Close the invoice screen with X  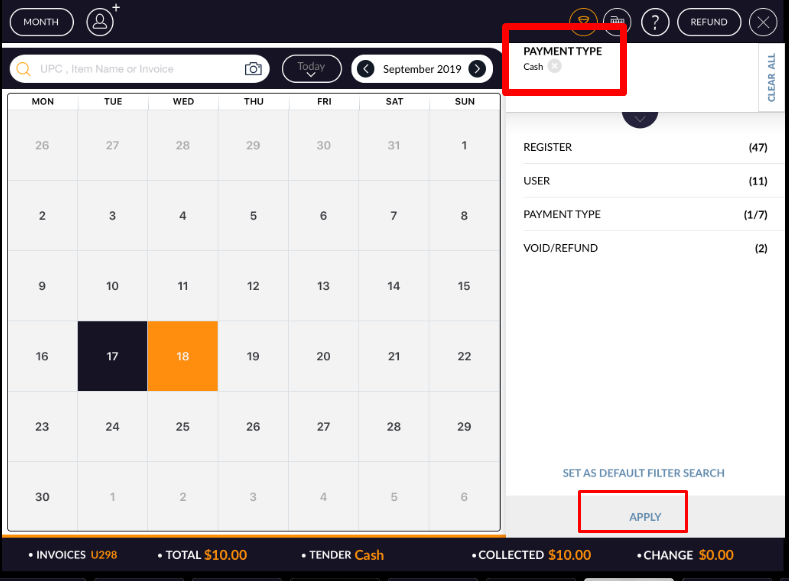pos(763,21)
